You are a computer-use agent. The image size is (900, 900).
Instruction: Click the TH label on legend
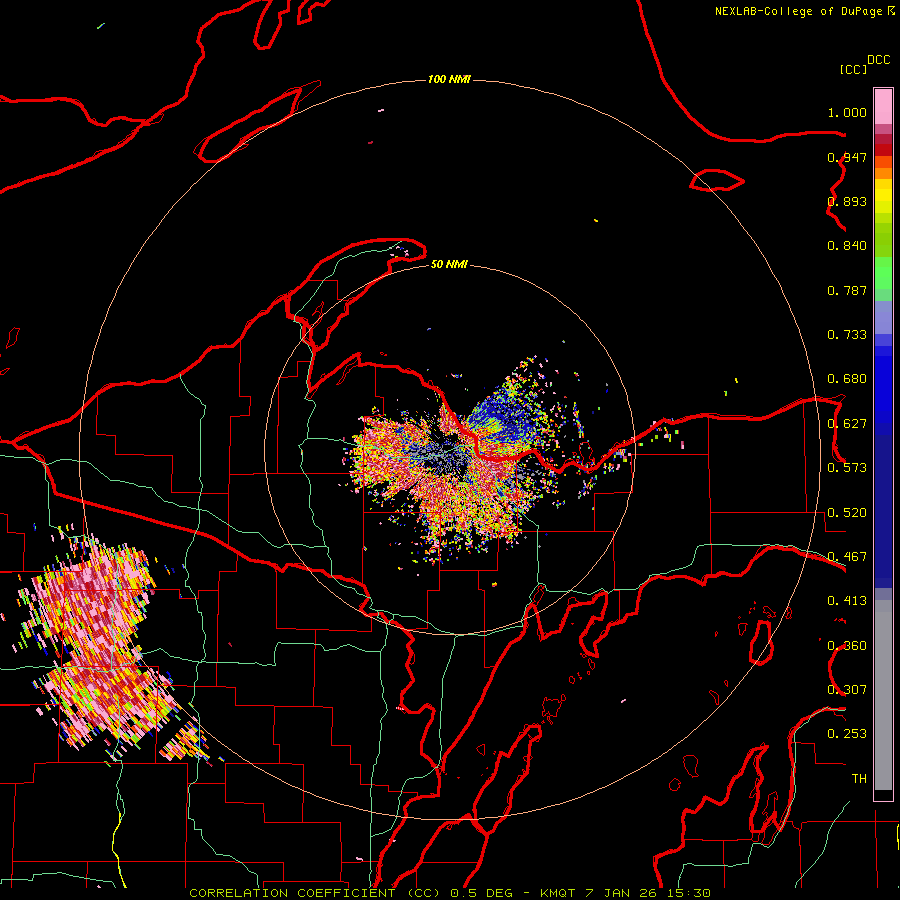[859, 779]
